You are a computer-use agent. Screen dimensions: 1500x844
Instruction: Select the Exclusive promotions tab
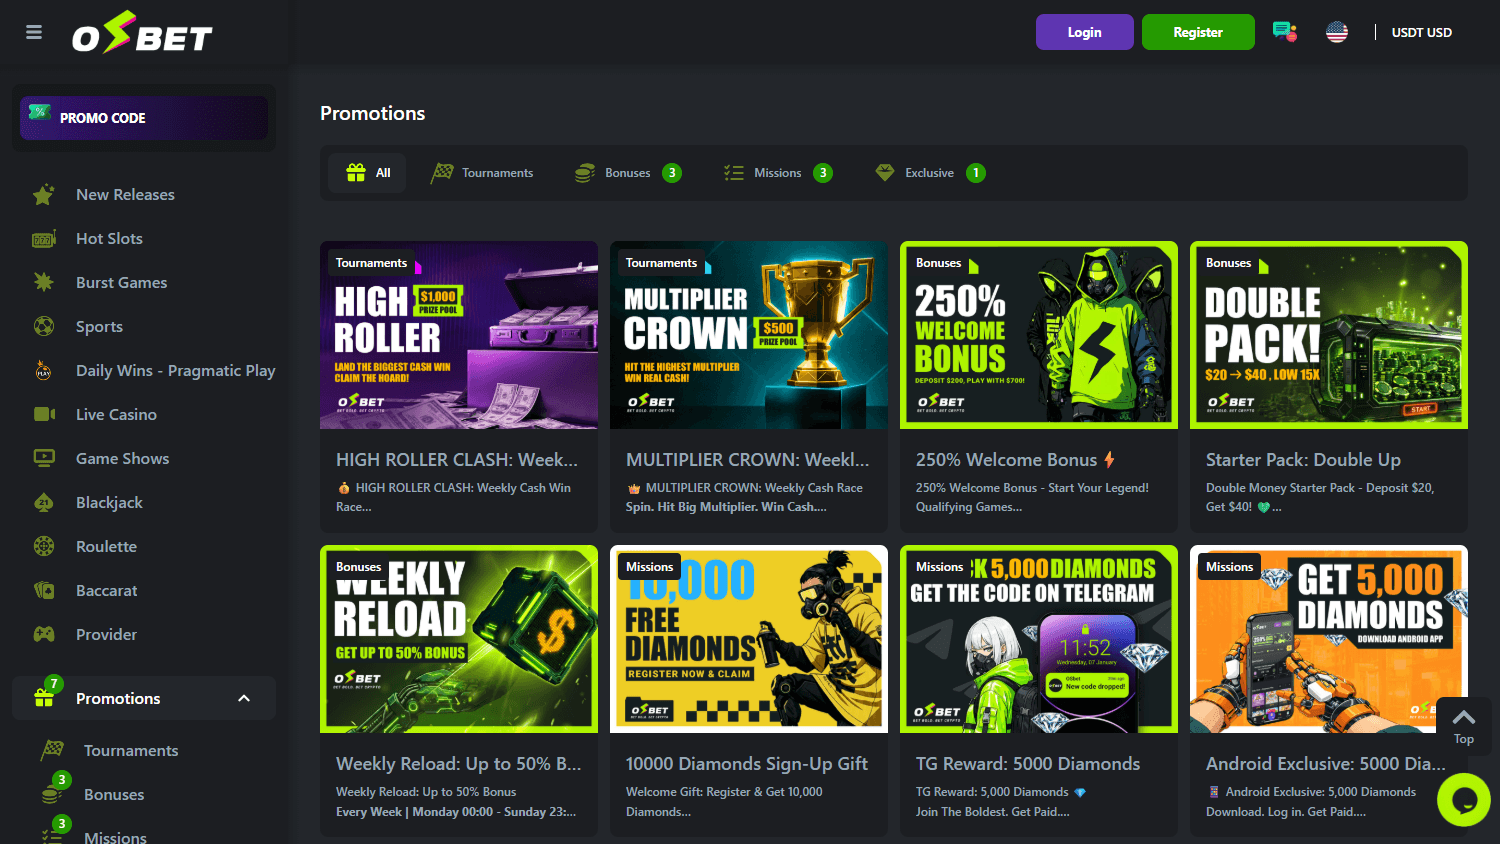click(x=930, y=172)
